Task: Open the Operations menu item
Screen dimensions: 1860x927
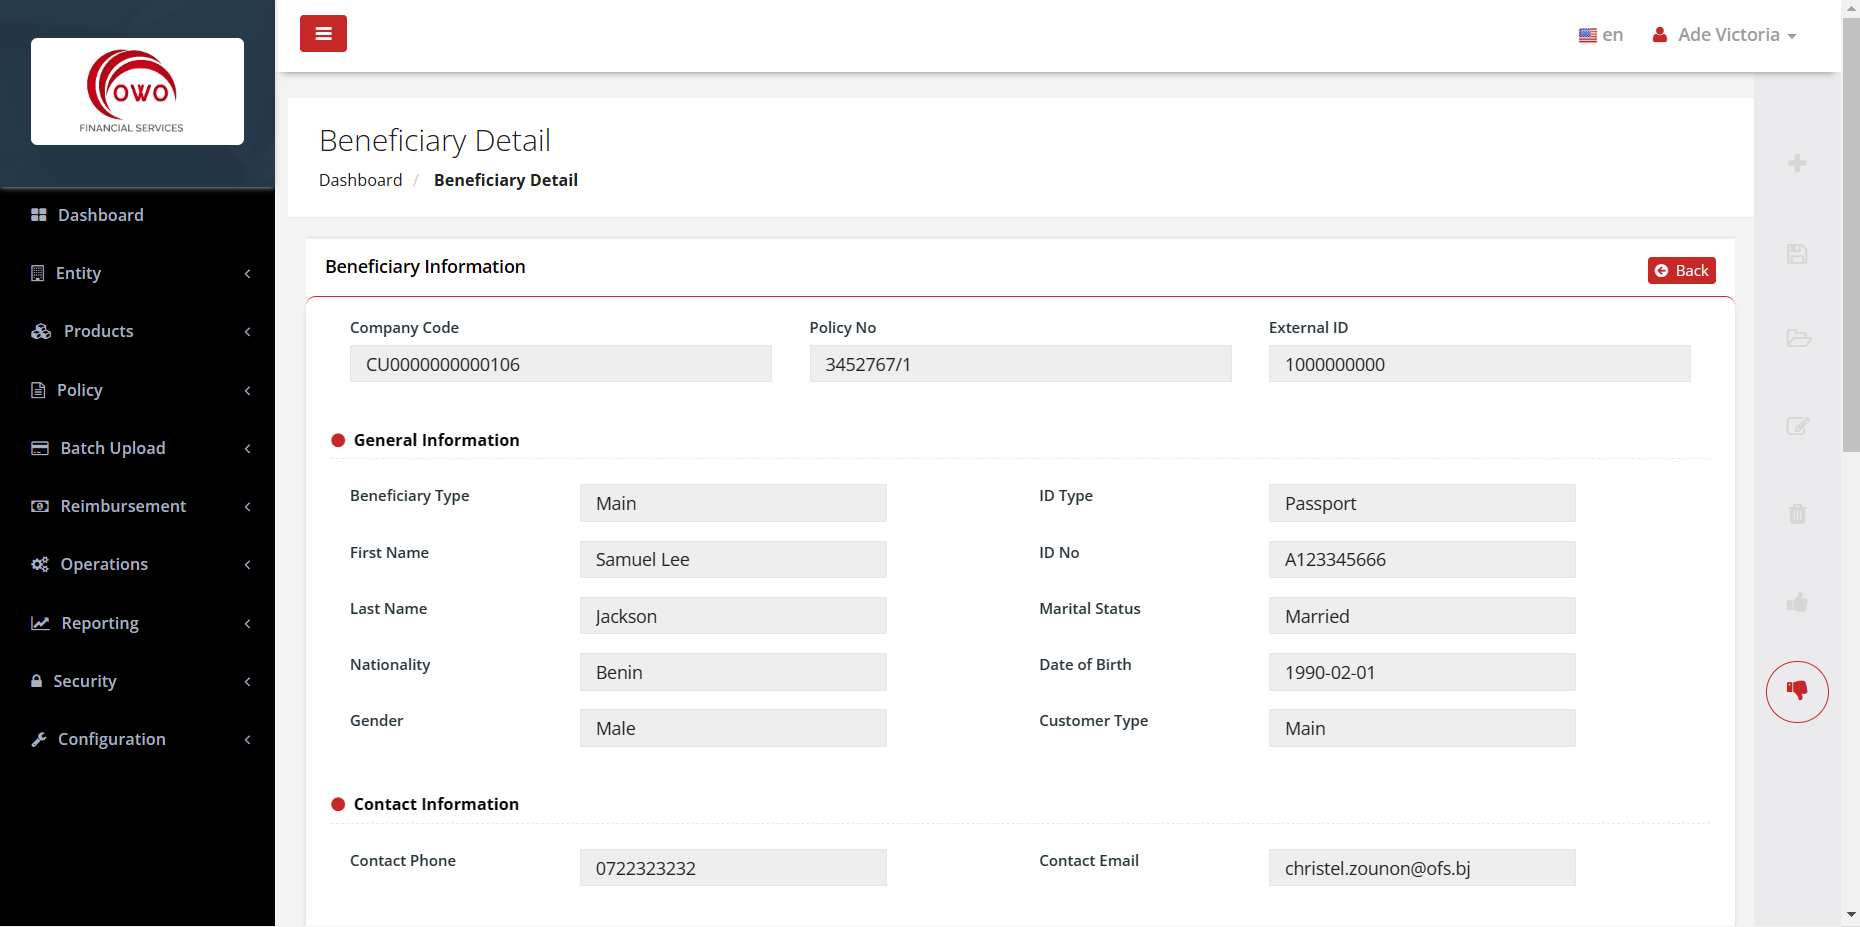Action: (137, 564)
